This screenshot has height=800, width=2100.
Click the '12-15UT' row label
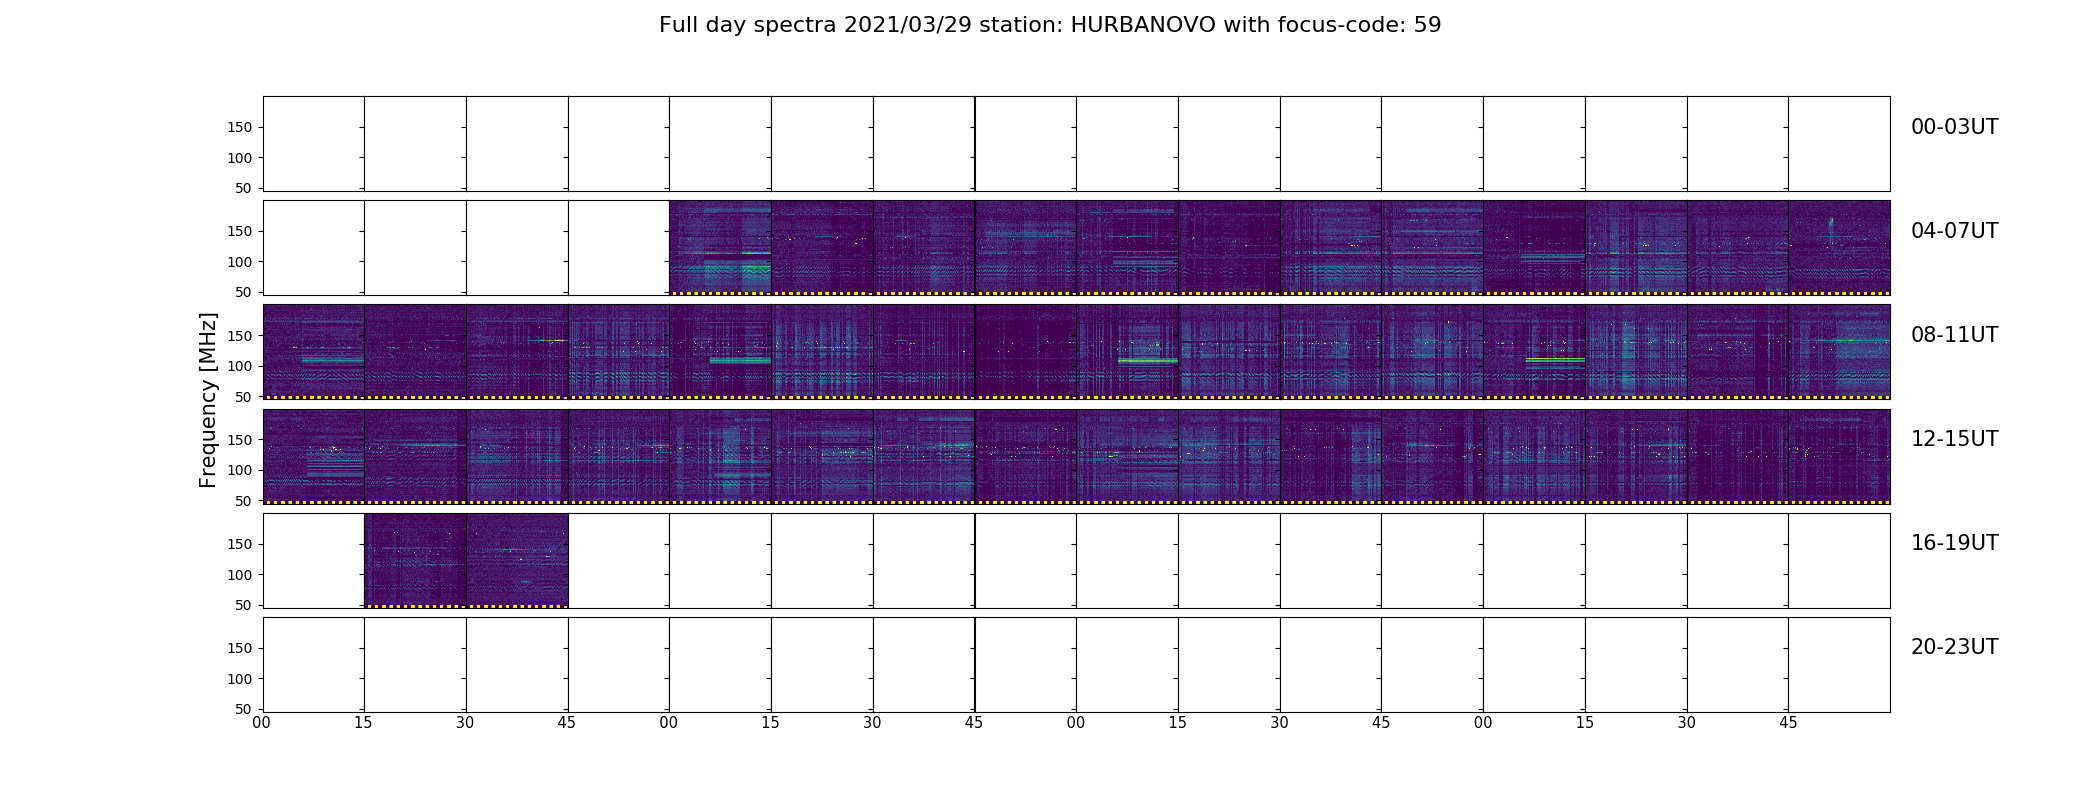[1954, 439]
